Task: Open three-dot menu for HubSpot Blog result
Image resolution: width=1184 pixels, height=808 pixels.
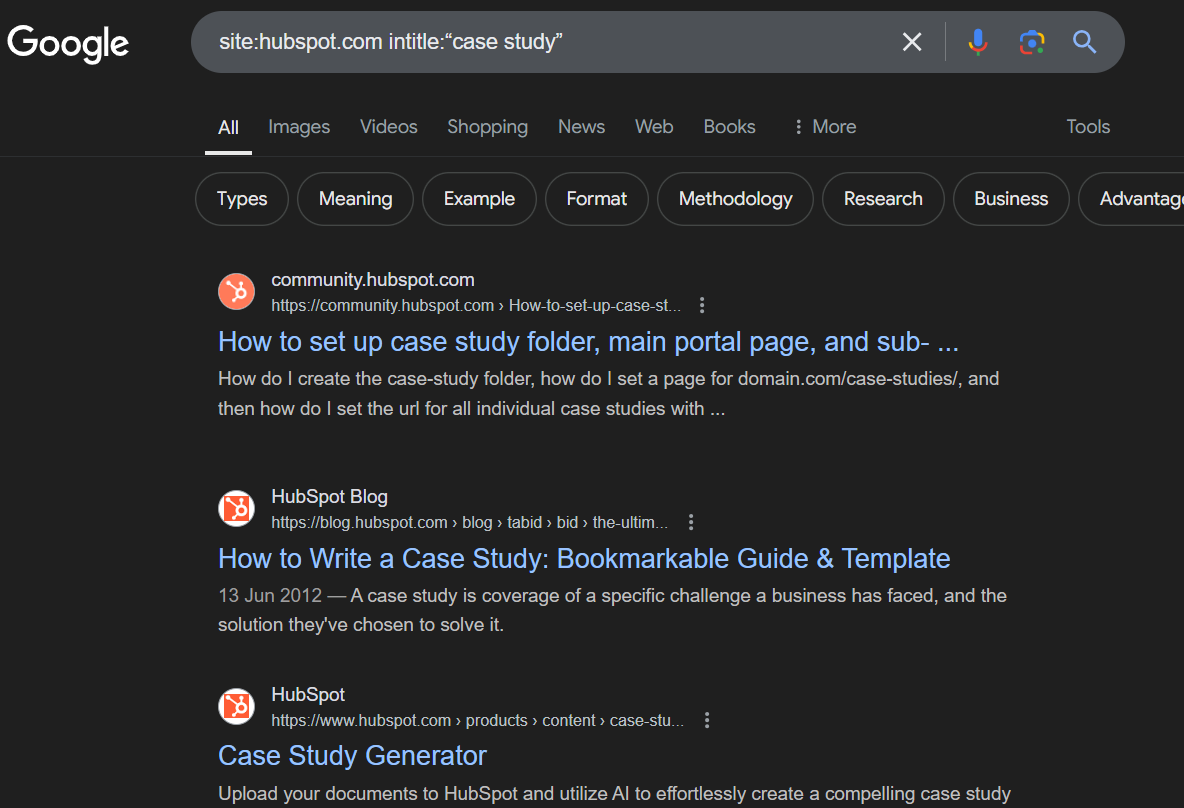Action: pos(691,522)
